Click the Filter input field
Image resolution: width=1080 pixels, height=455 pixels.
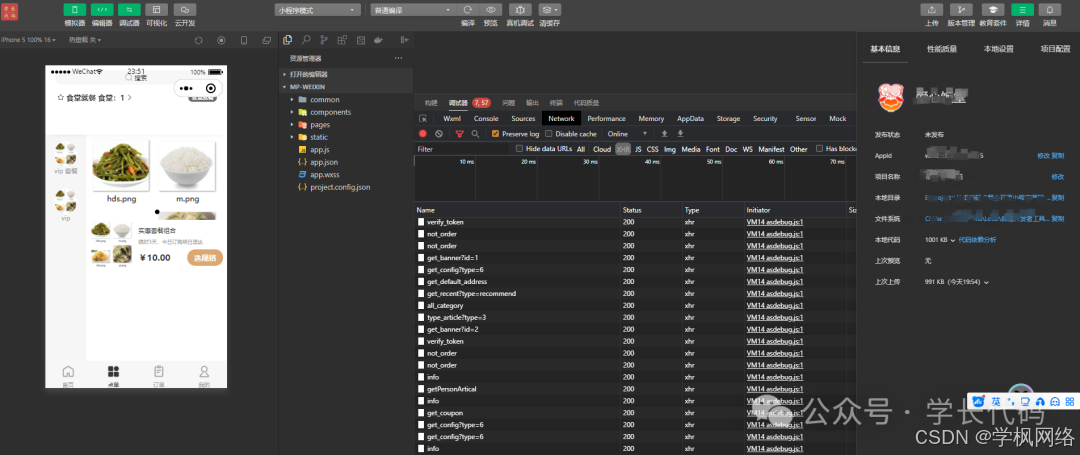[463, 149]
